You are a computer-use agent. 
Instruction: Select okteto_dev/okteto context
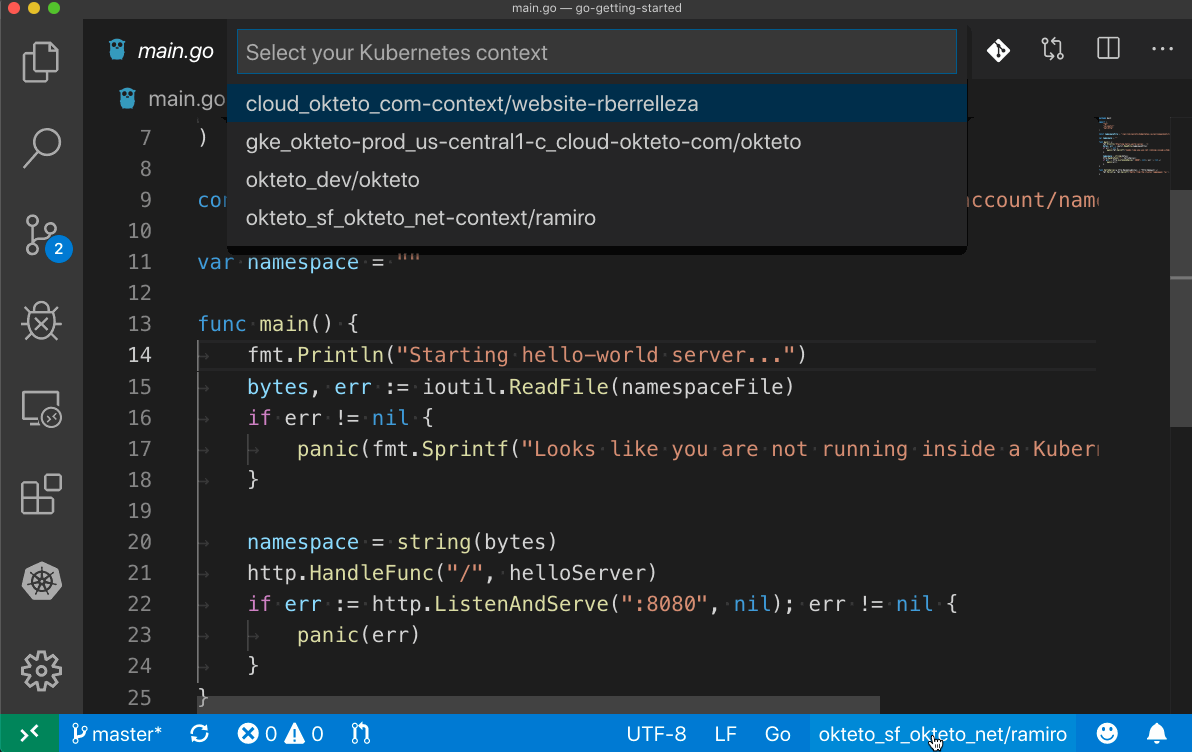click(597, 179)
